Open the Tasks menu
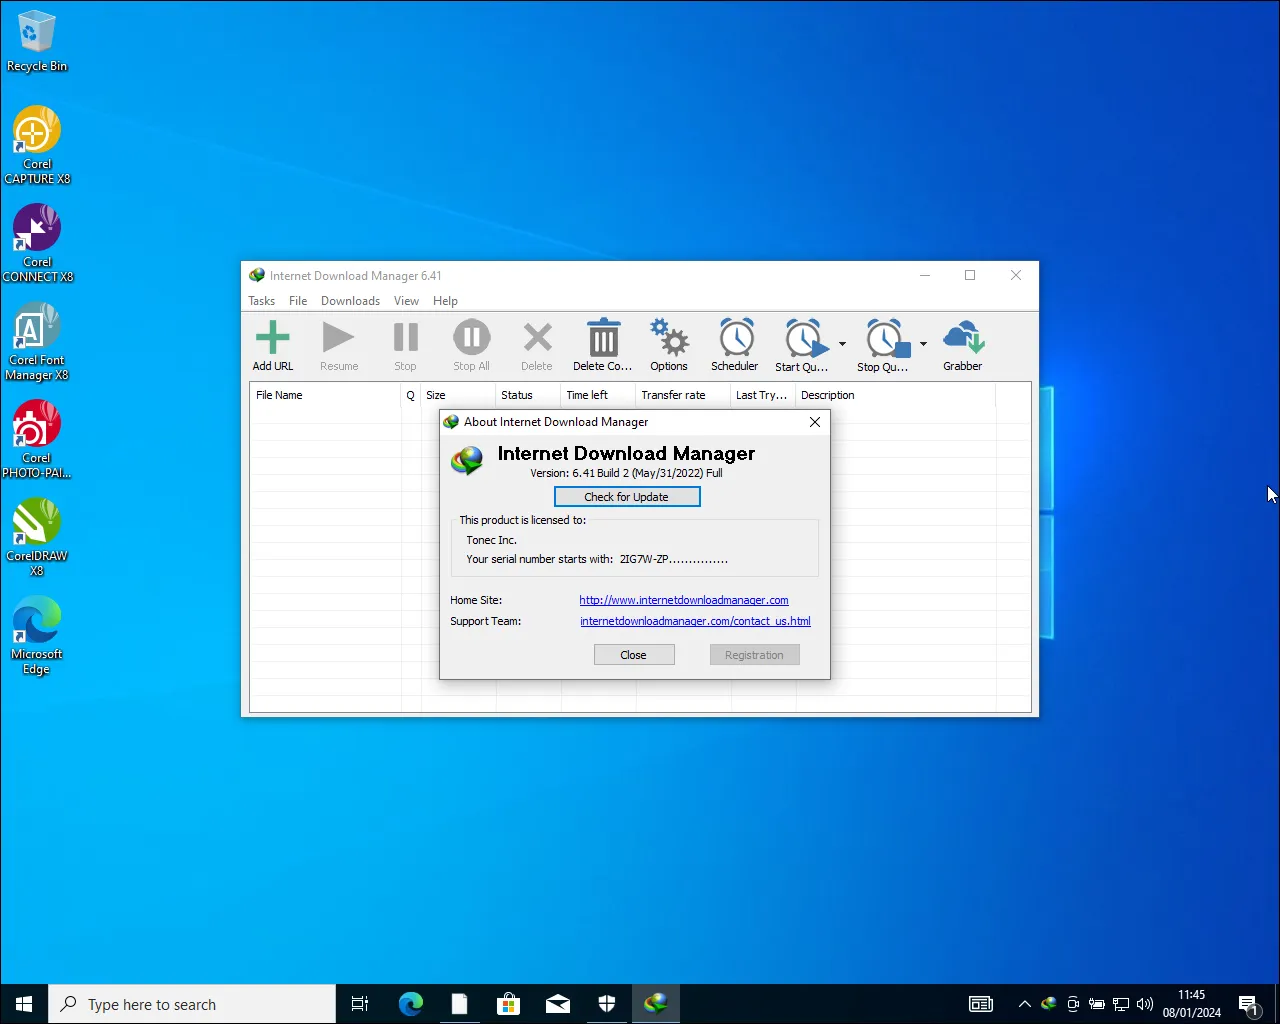1280x1024 pixels. [x=261, y=301]
